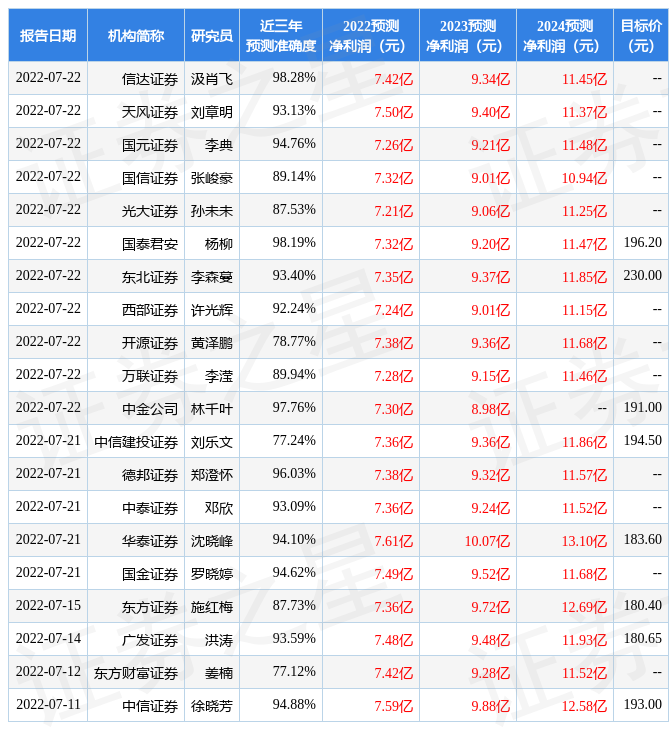Click the 机构简称 column header
The image size is (669, 730).
pyautogui.click(x=136, y=36)
